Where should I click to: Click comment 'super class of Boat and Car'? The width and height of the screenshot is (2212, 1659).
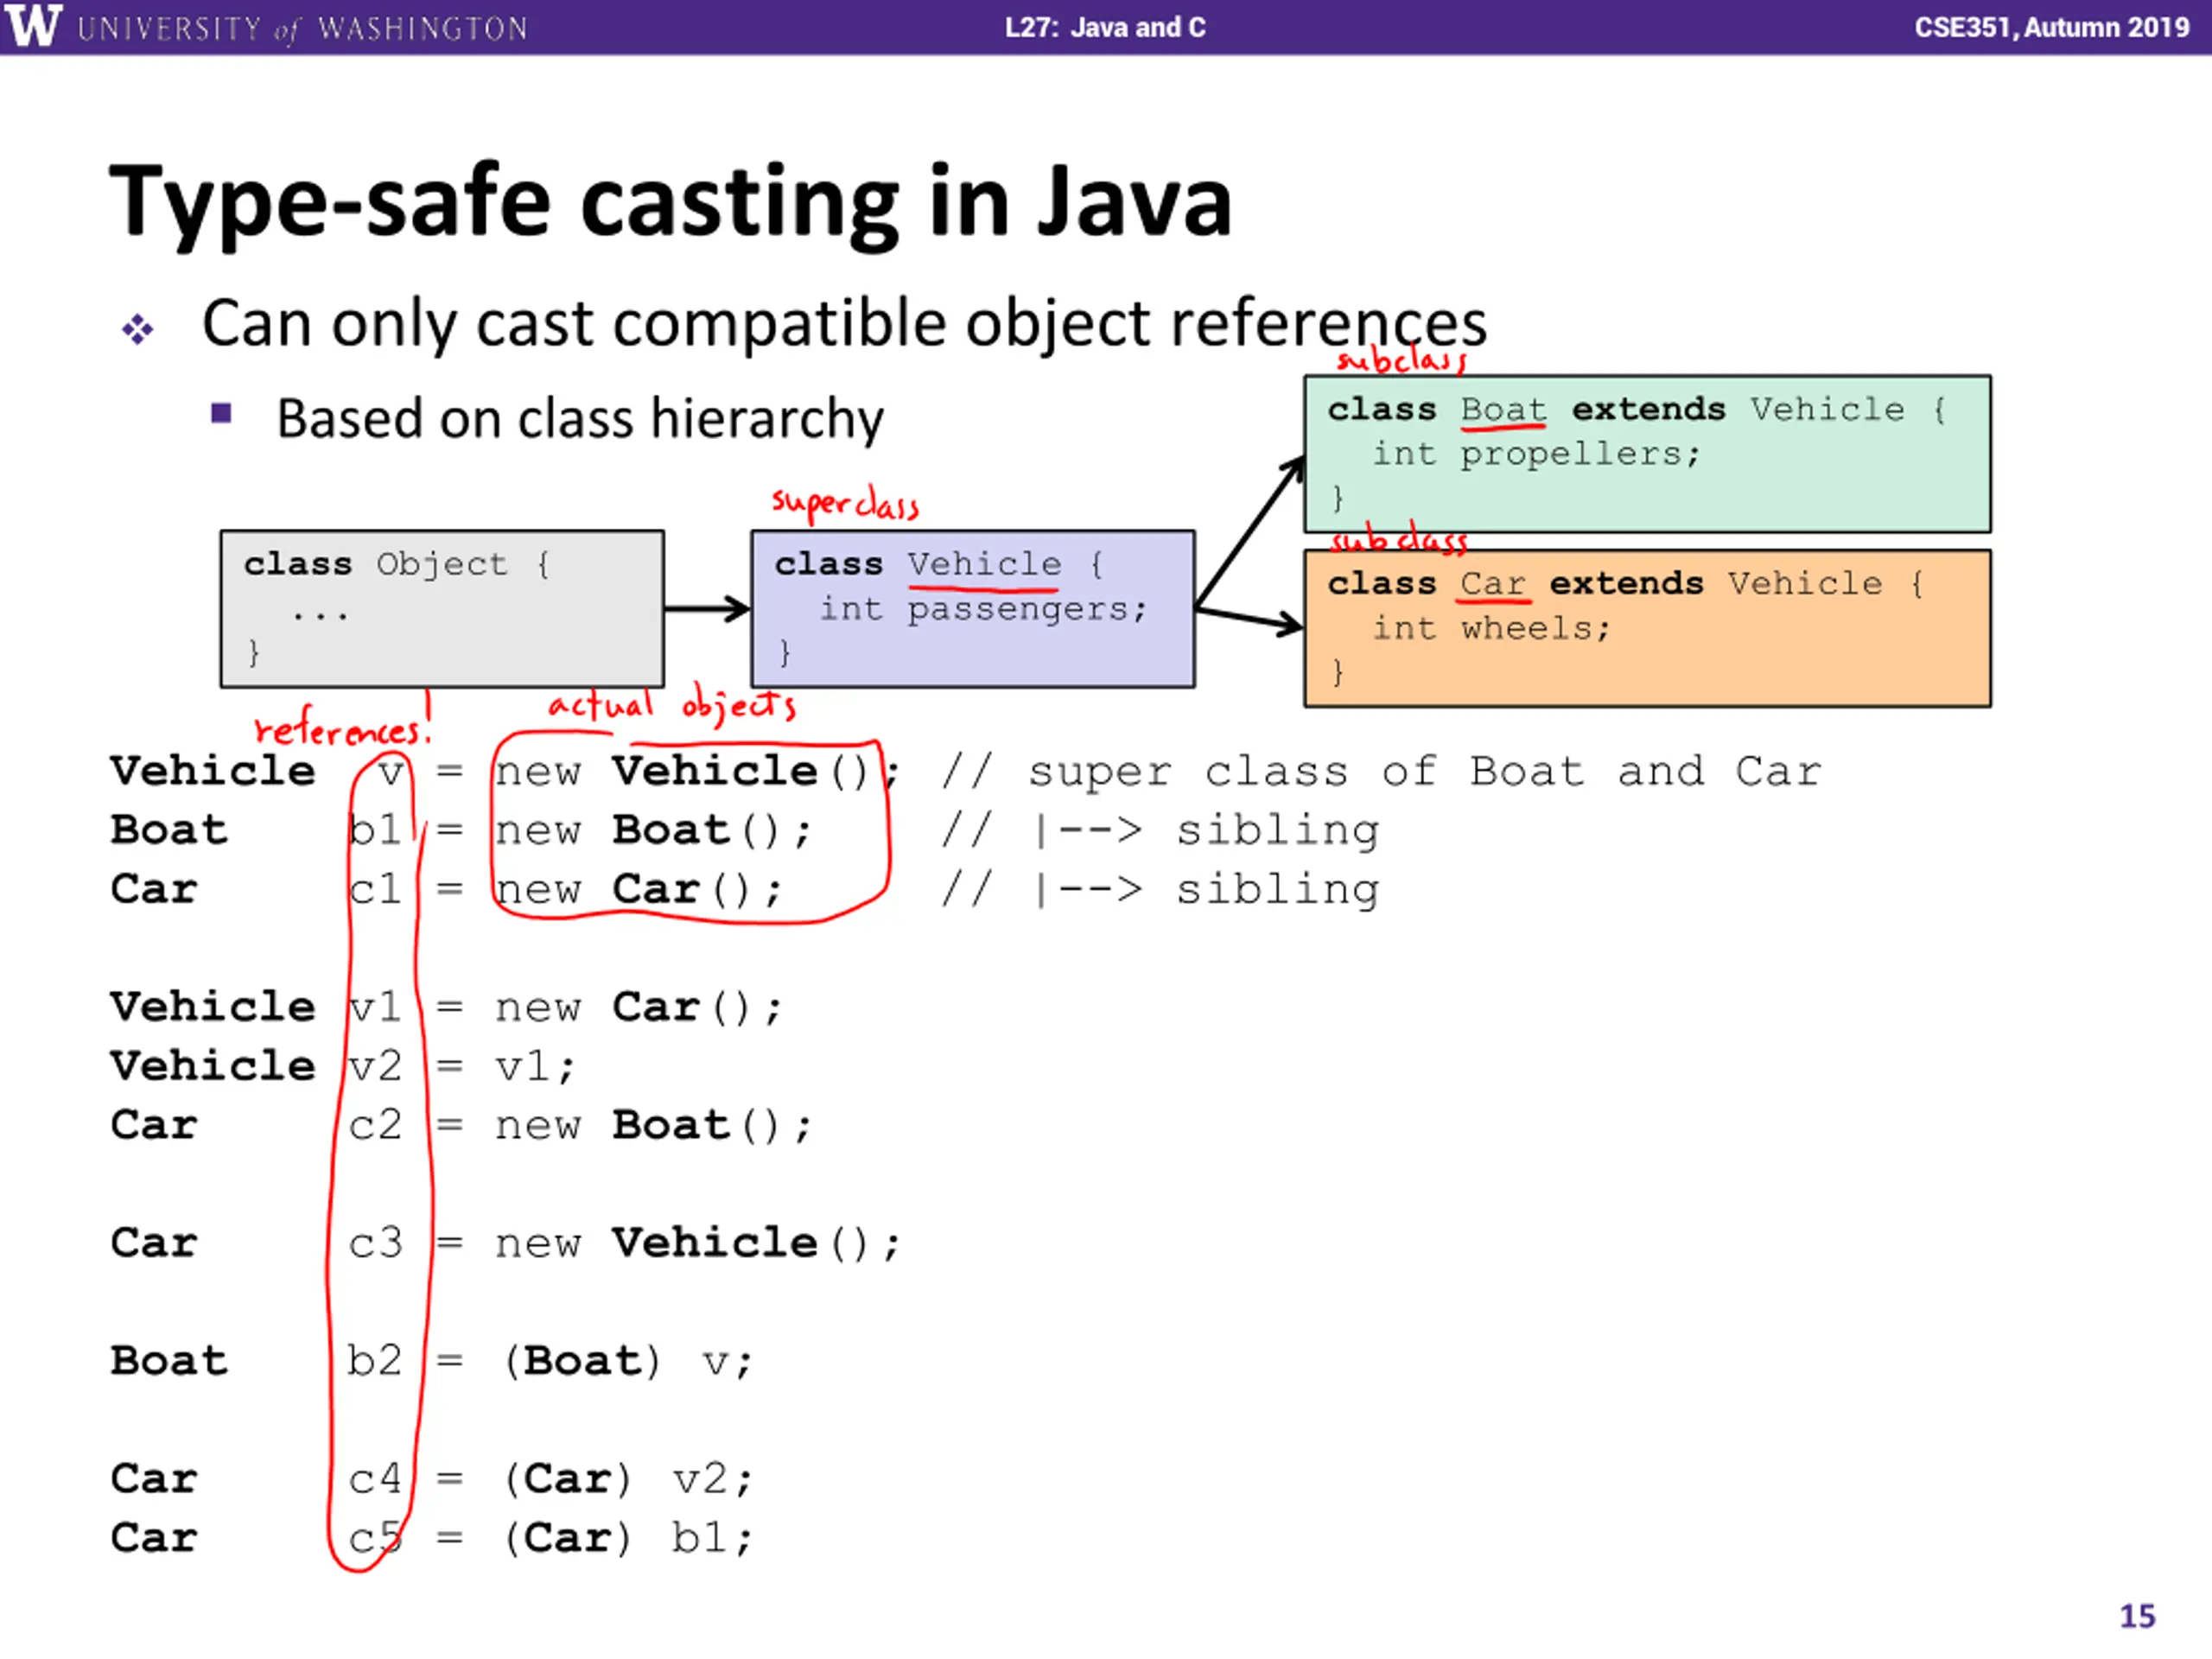pos(1425,772)
